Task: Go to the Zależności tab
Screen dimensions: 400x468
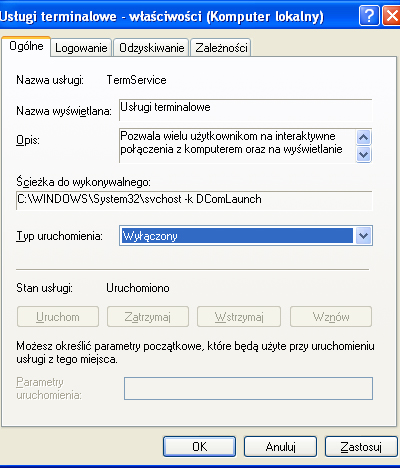Action: (221, 48)
